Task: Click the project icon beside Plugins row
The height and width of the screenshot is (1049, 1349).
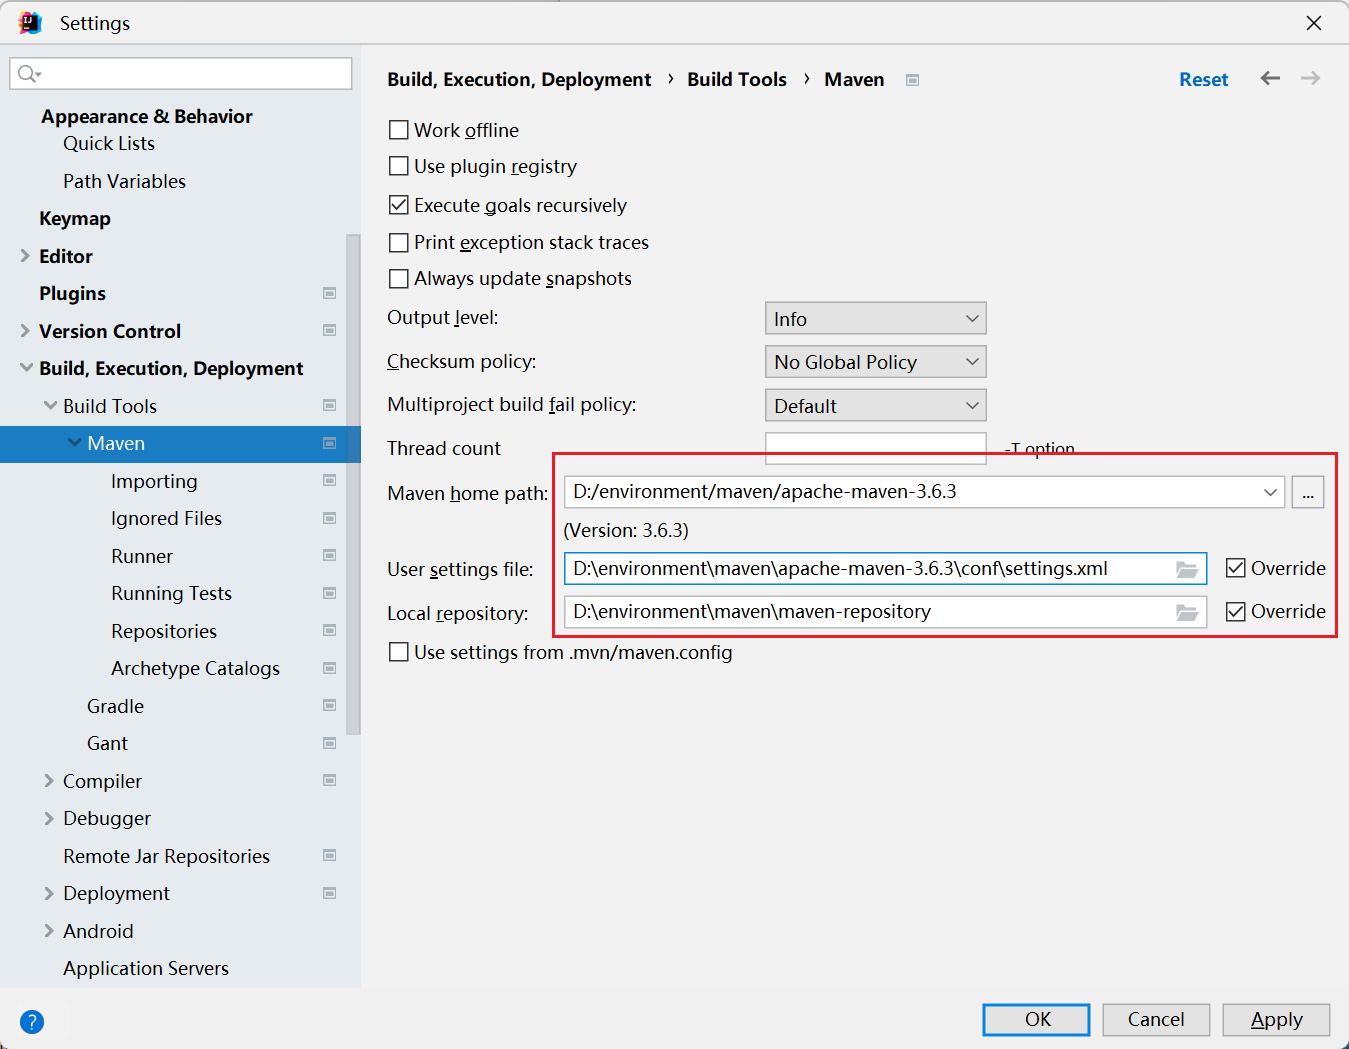Action: pyautogui.click(x=329, y=293)
